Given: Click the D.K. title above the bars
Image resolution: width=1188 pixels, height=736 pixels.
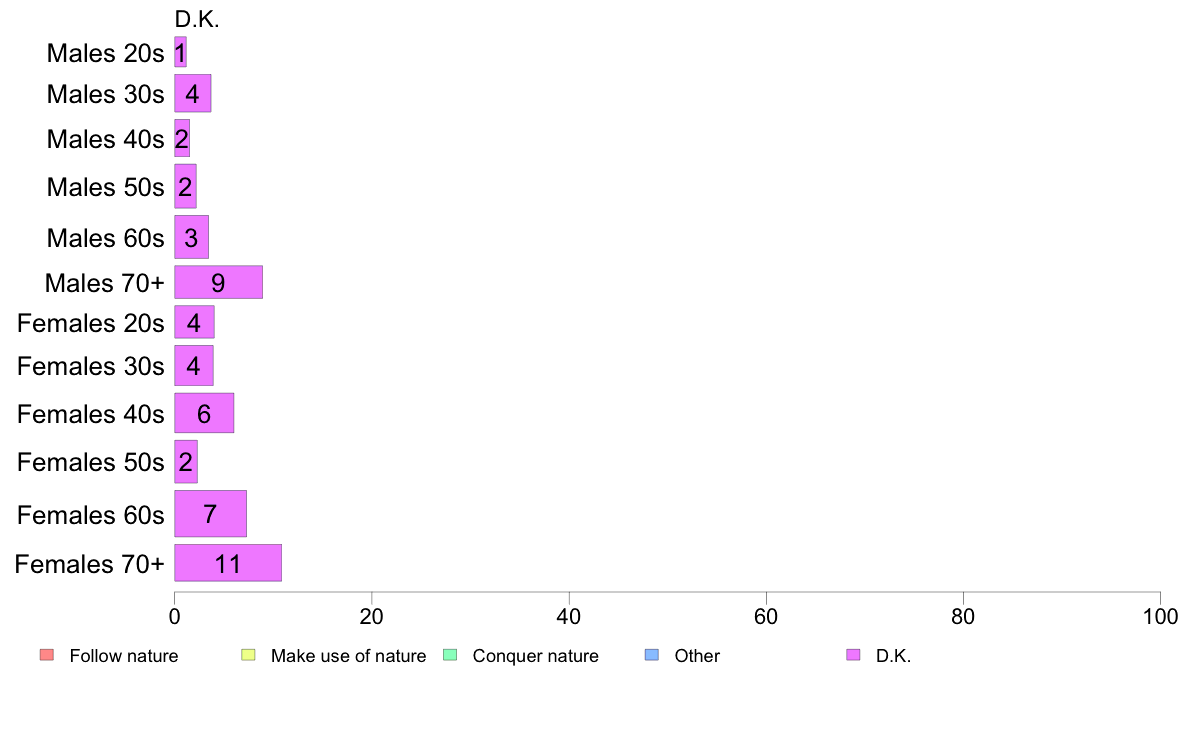Looking at the screenshot, I should (197, 20).
